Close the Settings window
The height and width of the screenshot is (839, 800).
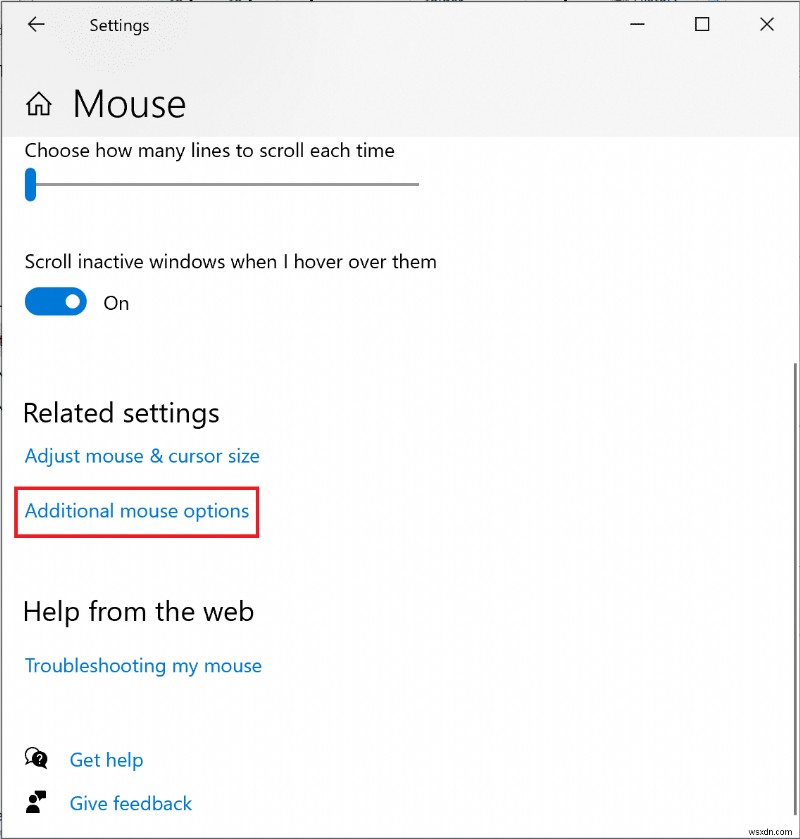766,24
